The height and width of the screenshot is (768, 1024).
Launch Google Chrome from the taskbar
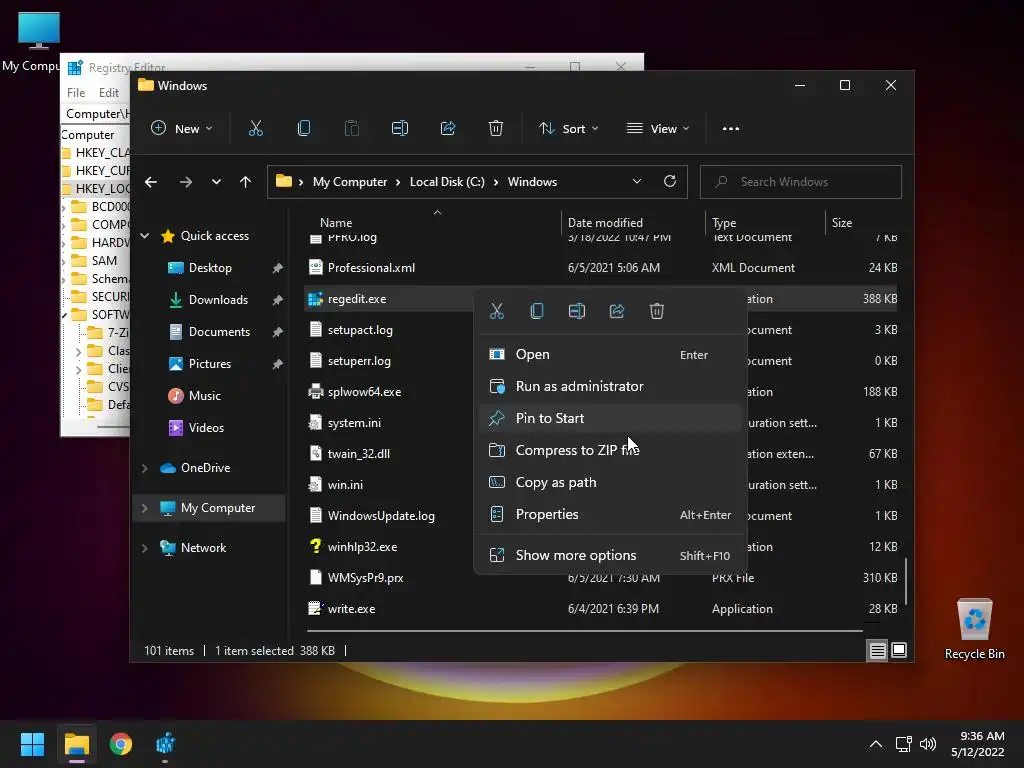coord(121,744)
